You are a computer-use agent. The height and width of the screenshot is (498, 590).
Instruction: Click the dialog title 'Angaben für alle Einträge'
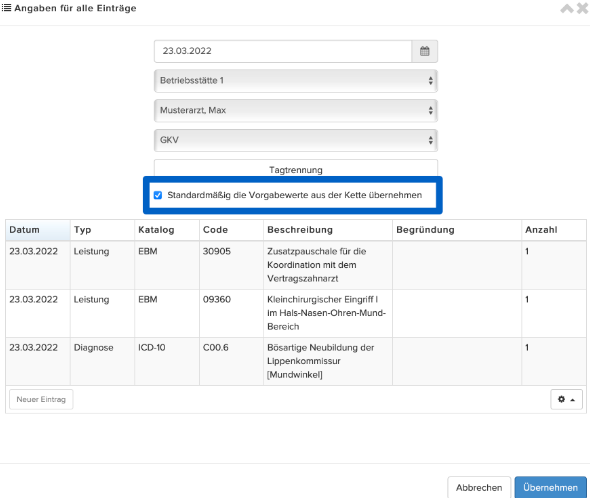pos(75,8)
